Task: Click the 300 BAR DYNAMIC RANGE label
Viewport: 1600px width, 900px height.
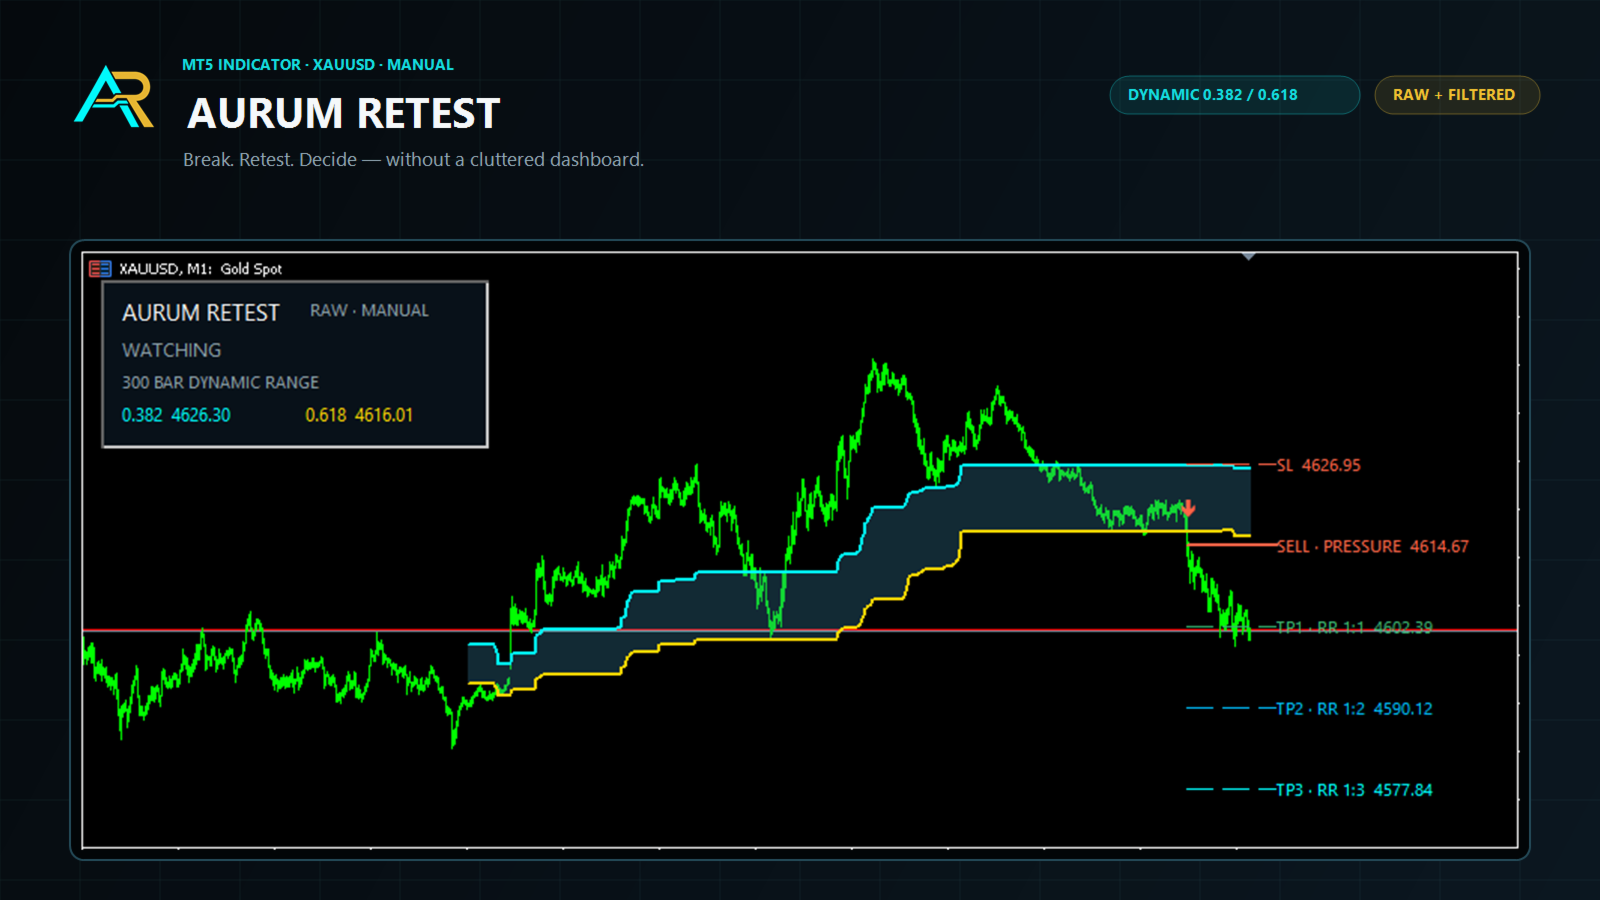Action: pos(220,382)
